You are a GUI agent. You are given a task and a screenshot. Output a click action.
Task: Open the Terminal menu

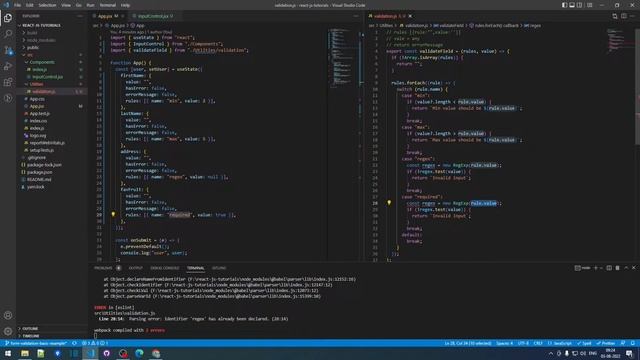coord(108,5)
